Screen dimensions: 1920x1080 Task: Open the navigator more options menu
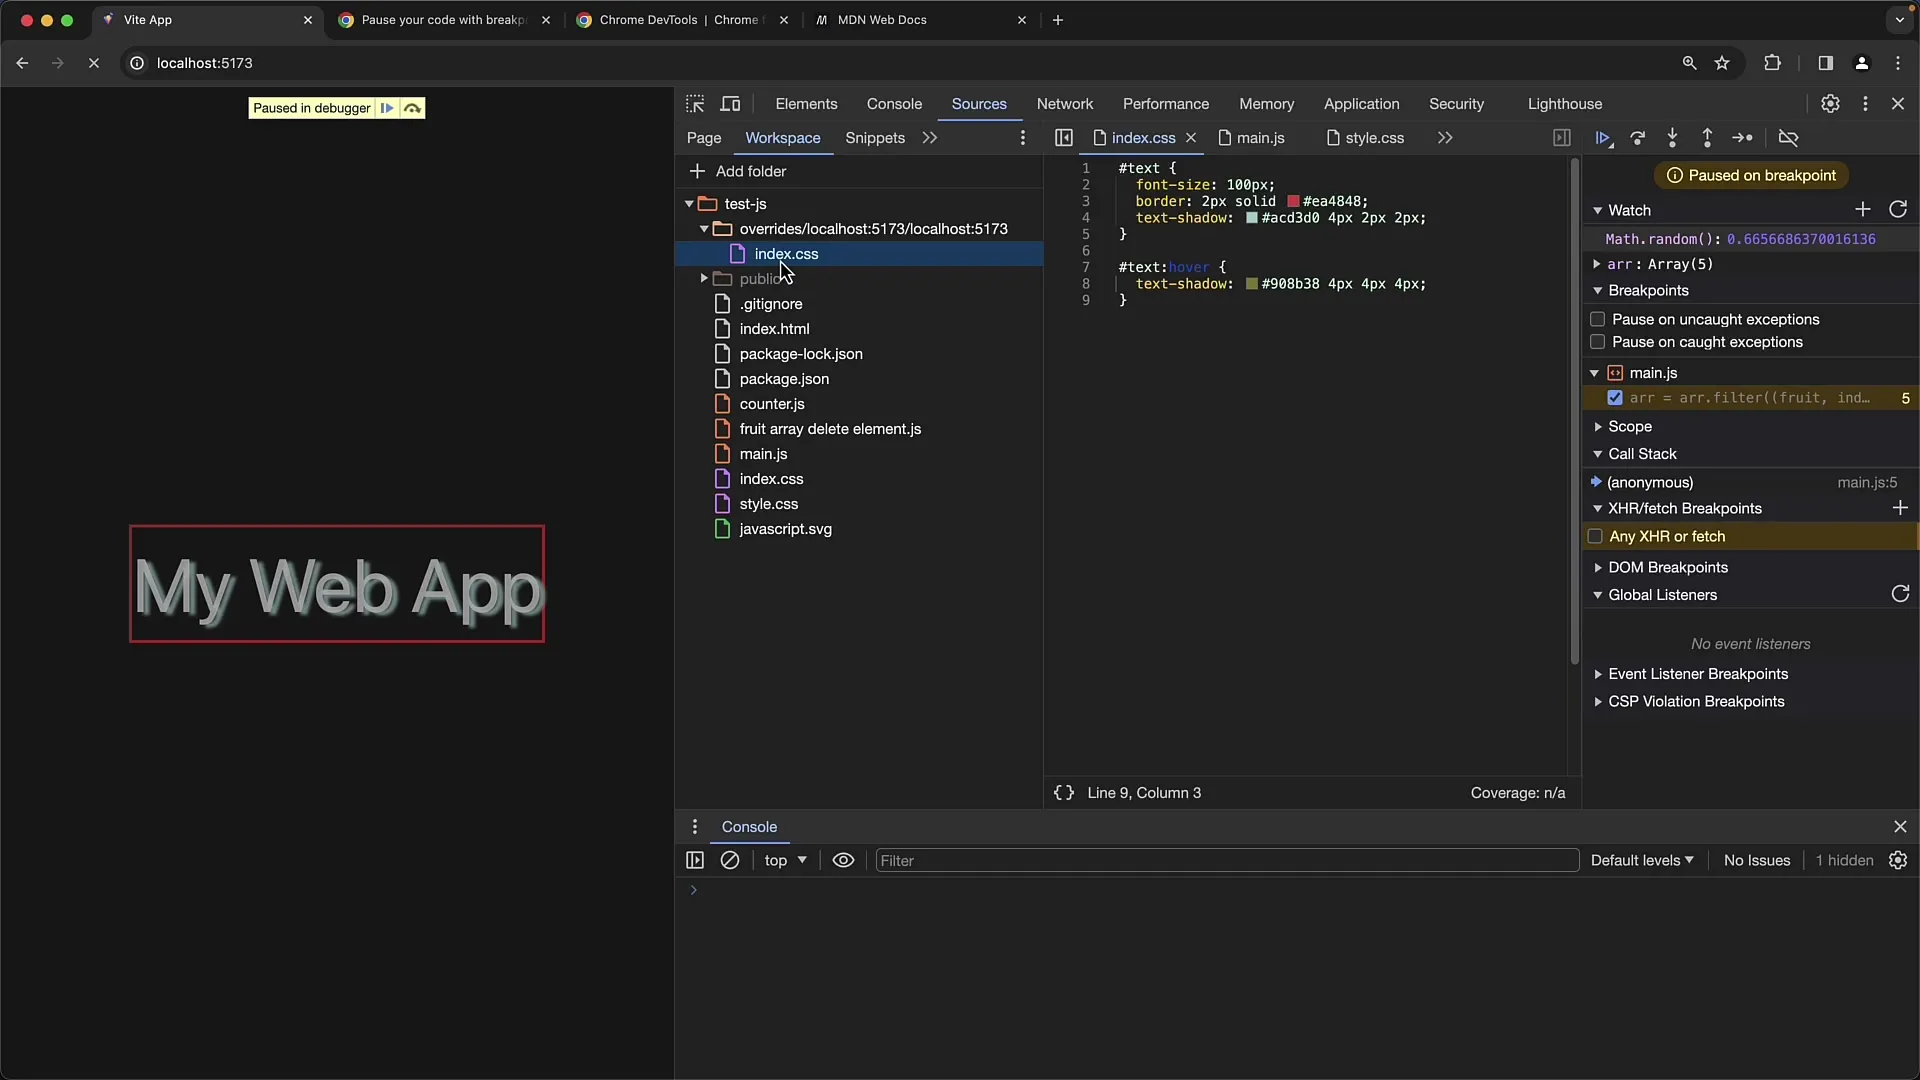(1022, 138)
